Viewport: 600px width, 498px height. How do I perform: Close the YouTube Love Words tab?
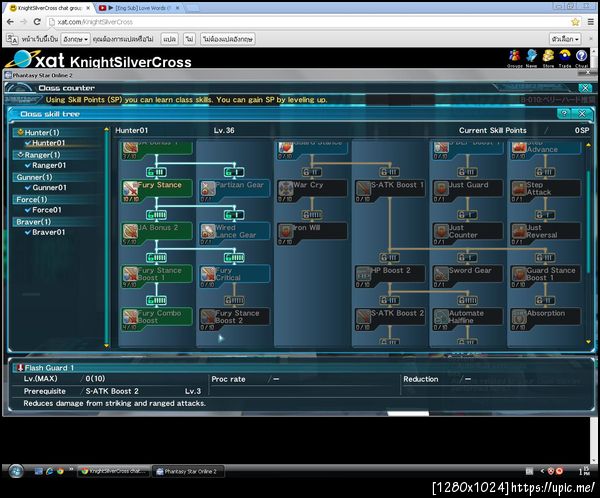click(177, 8)
